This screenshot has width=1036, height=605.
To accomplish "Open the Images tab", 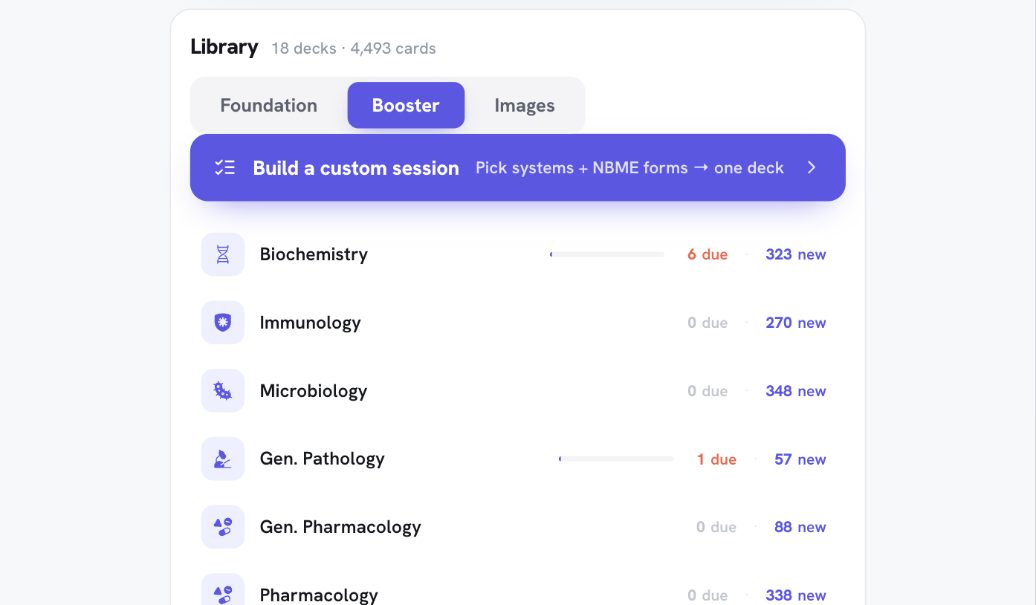I will coord(525,106).
